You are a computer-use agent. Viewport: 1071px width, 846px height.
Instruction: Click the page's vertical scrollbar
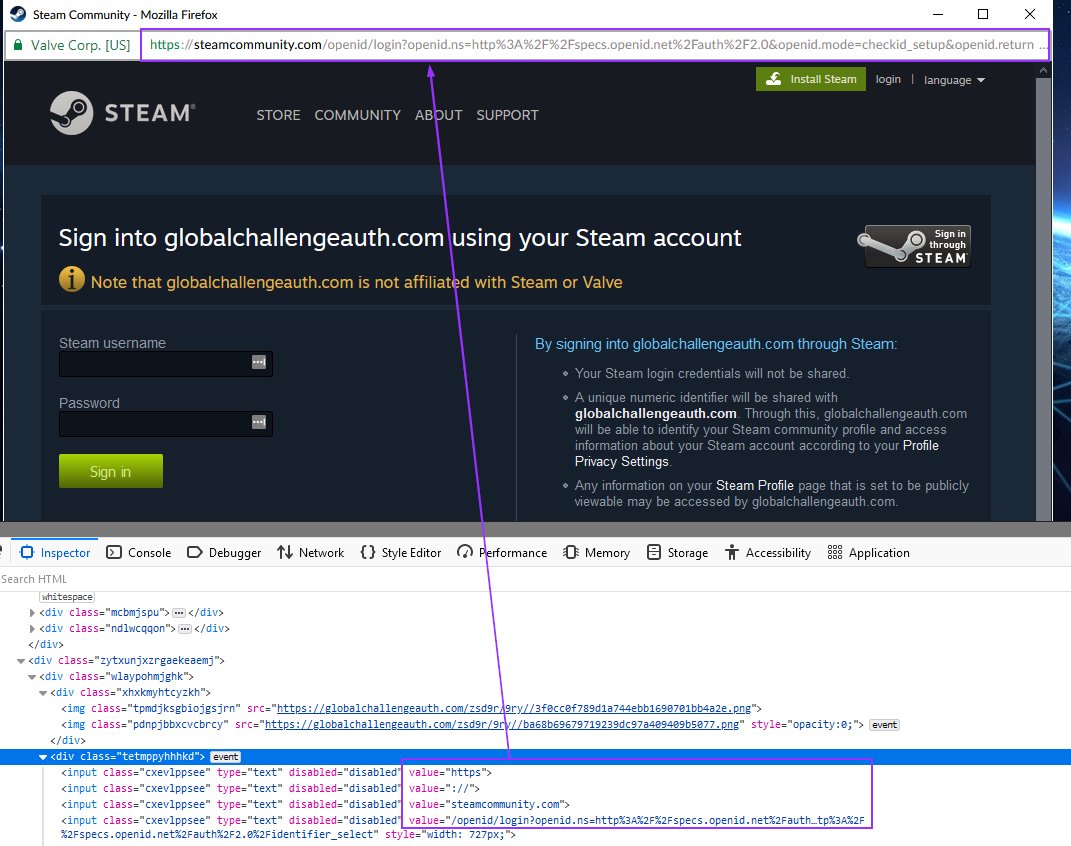pos(1043,294)
